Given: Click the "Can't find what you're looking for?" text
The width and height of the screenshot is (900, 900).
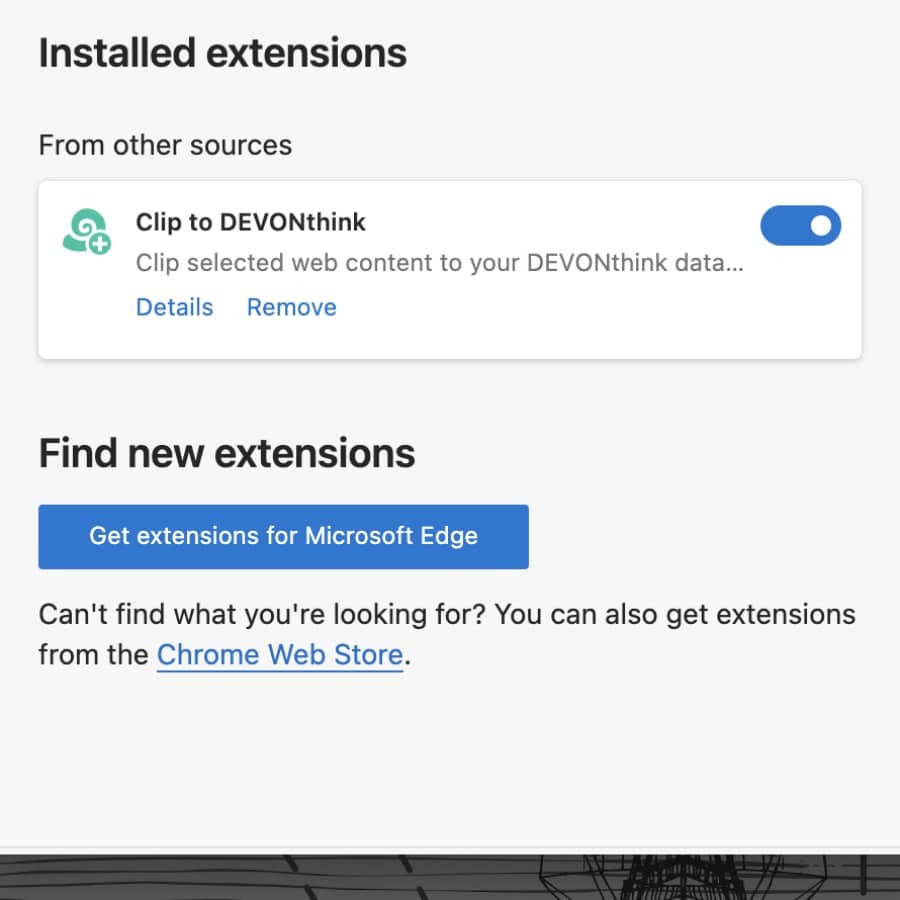Looking at the screenshot, I should (262, 613).
